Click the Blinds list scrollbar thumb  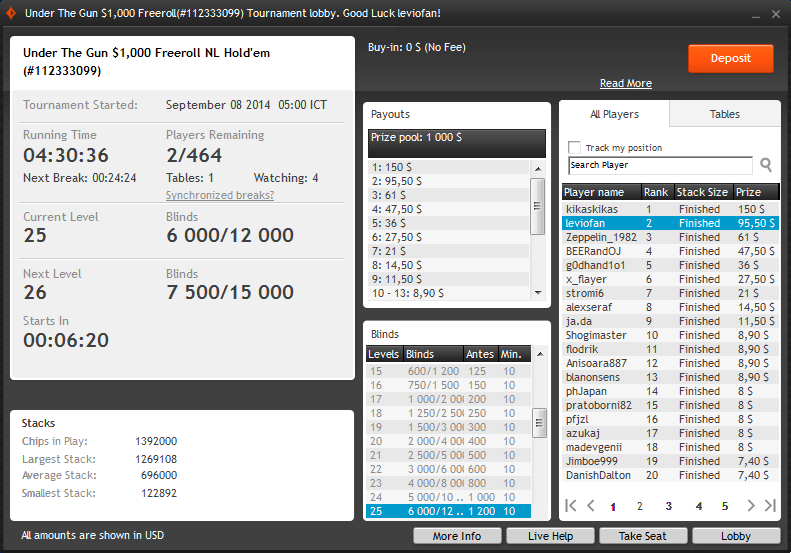click(540, 422)
